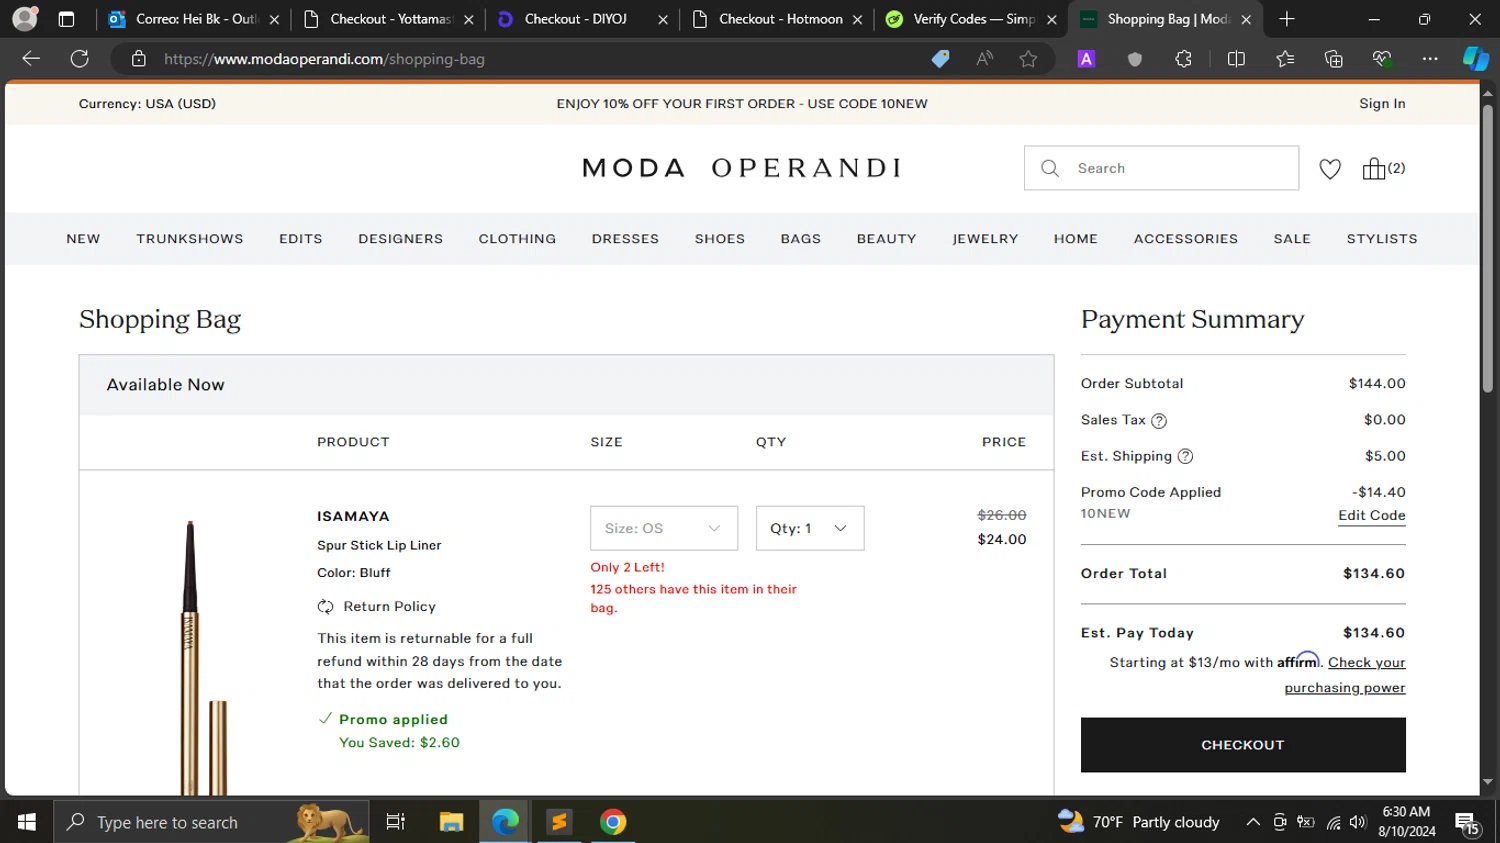Open the Return Policy link
The image size is (1500, 843).
pyautogui.click(x=389, y=607)
